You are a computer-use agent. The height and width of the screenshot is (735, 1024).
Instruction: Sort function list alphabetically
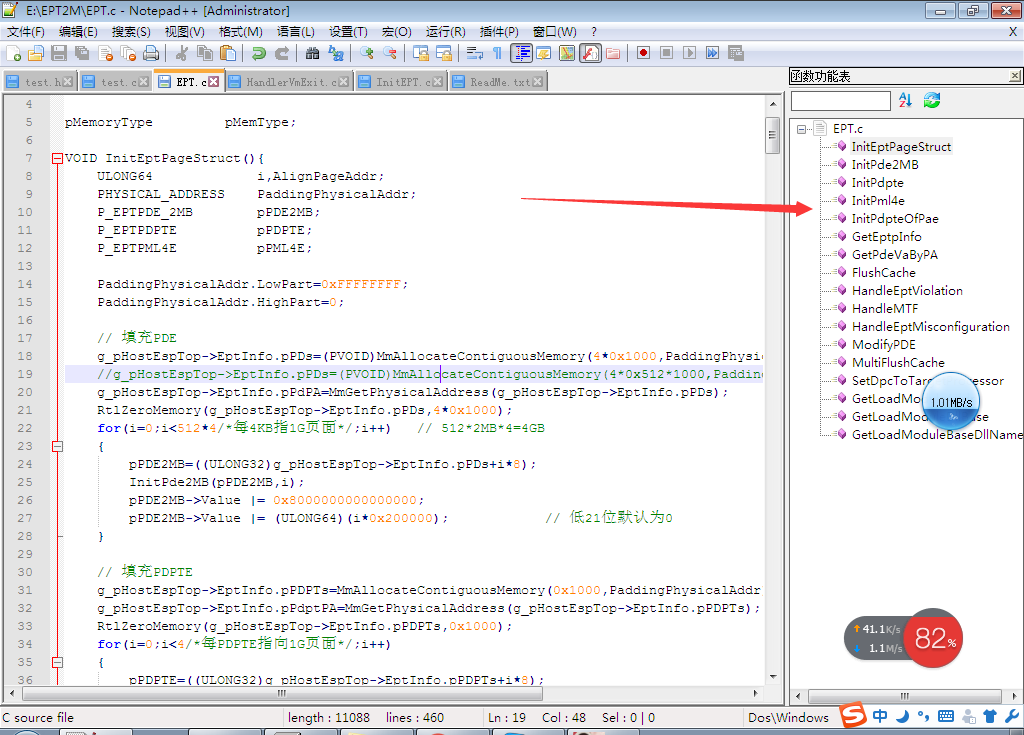[x=905, y=100]
